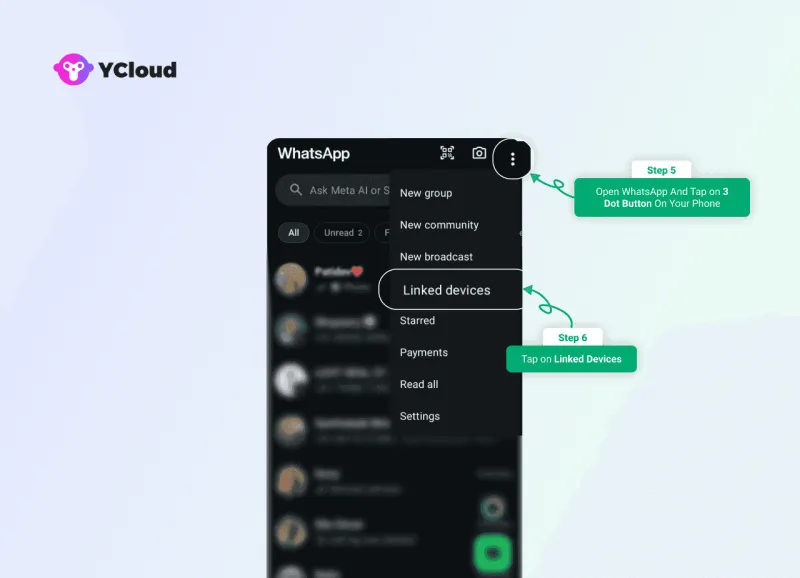Enable the Unread filter showing 2 chats

(341, 232)
